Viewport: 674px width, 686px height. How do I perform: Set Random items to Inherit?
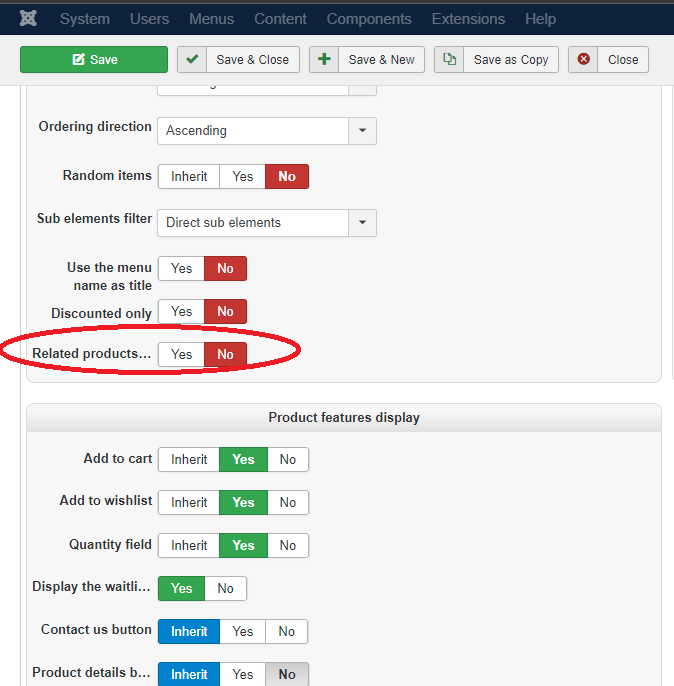pos(189,176)
